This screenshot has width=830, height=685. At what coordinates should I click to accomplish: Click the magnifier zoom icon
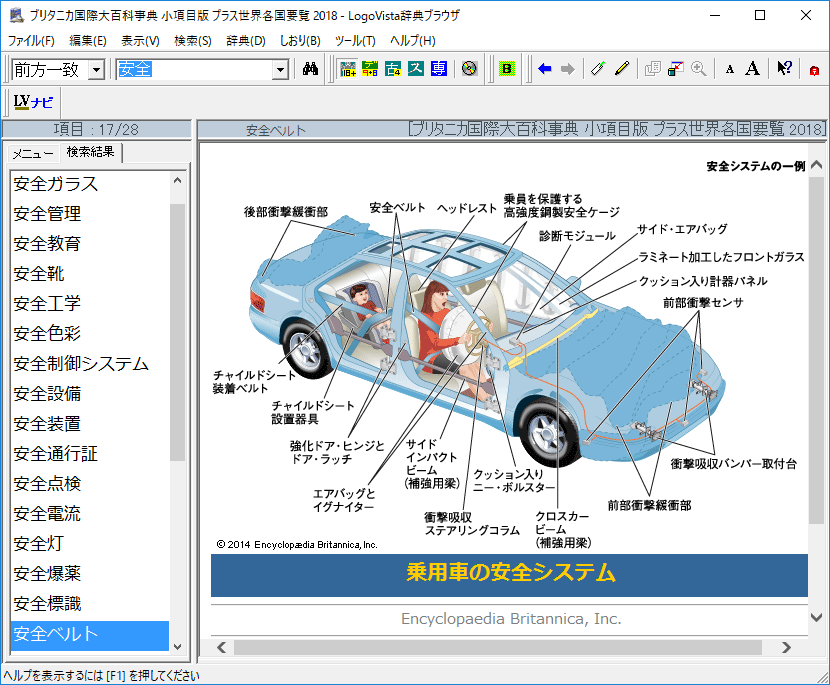click(698, 69)
